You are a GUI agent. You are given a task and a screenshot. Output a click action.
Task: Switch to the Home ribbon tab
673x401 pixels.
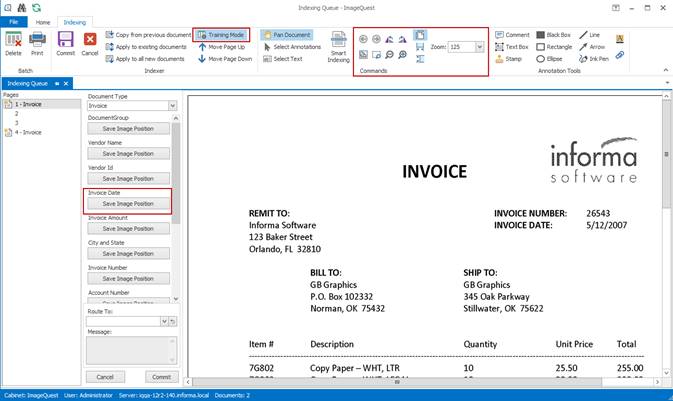pos(43,22)
